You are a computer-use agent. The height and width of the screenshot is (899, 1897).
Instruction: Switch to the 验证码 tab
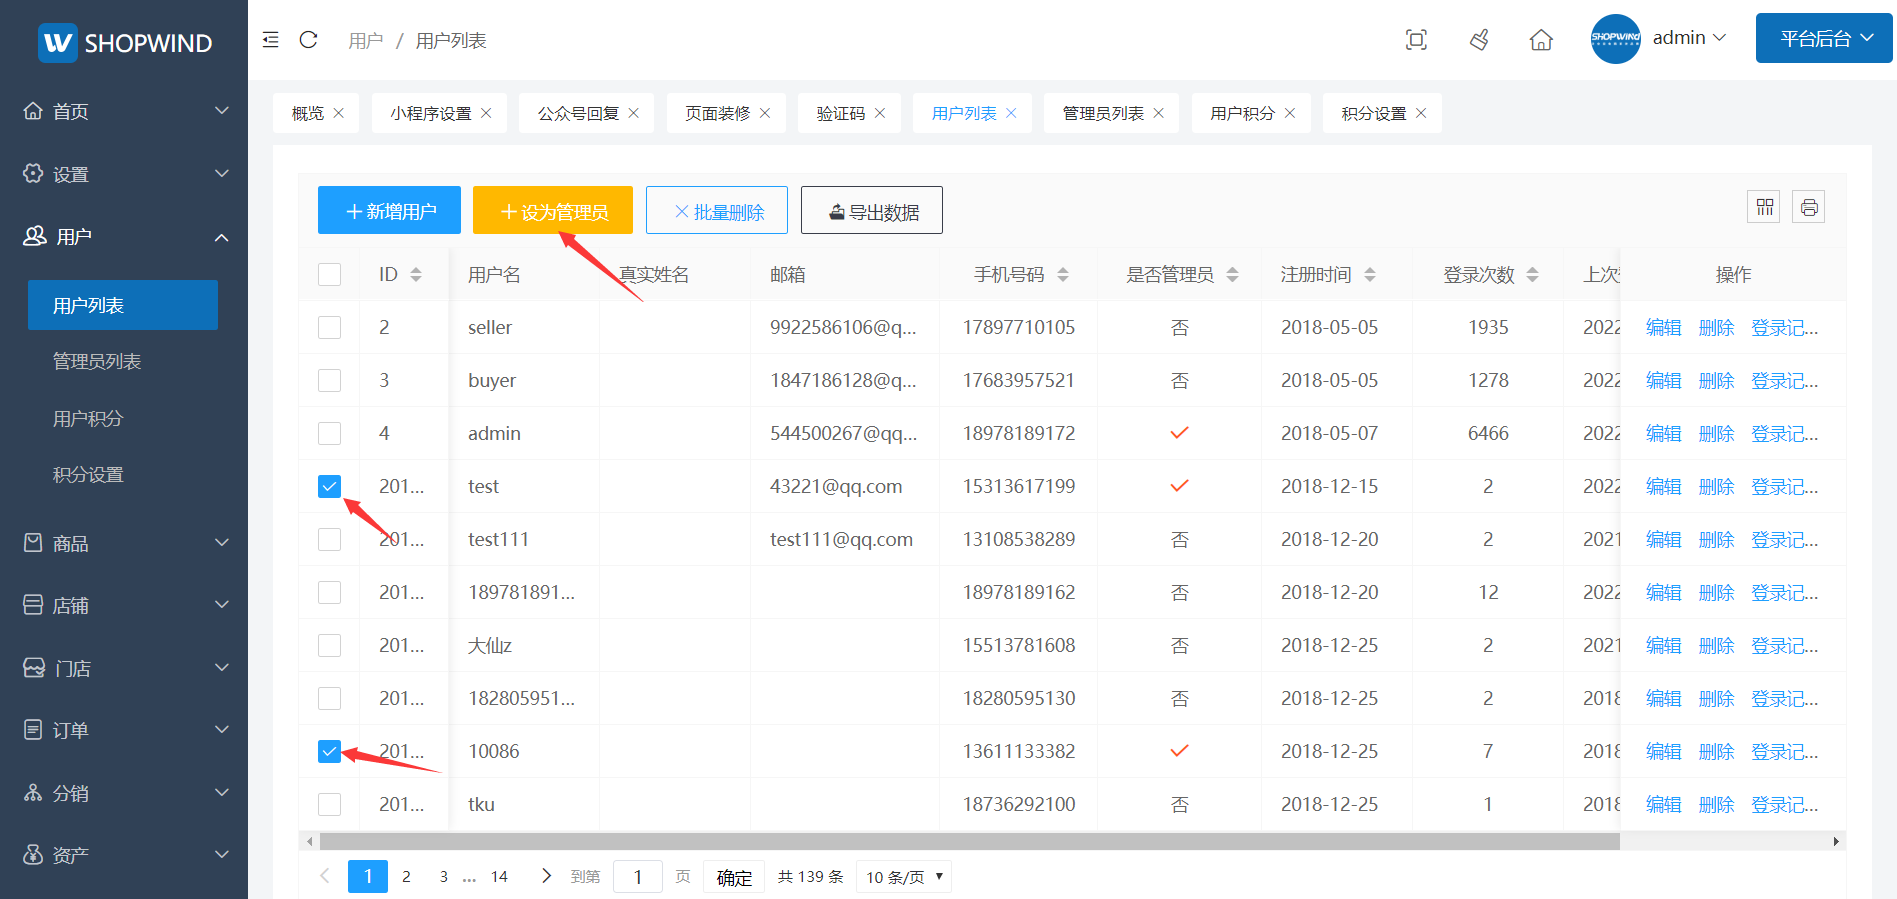pyautogui.click(x=840, y=113)
